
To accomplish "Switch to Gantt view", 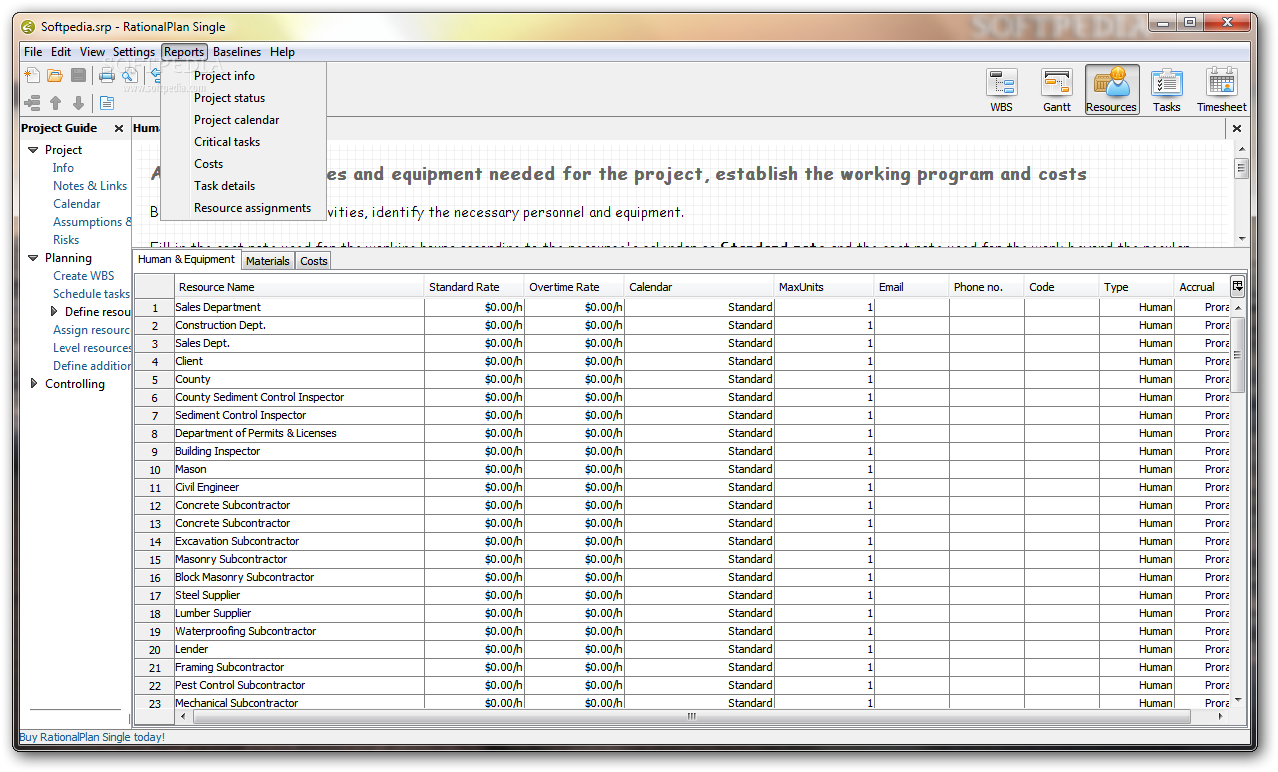I will [1056, 90].
